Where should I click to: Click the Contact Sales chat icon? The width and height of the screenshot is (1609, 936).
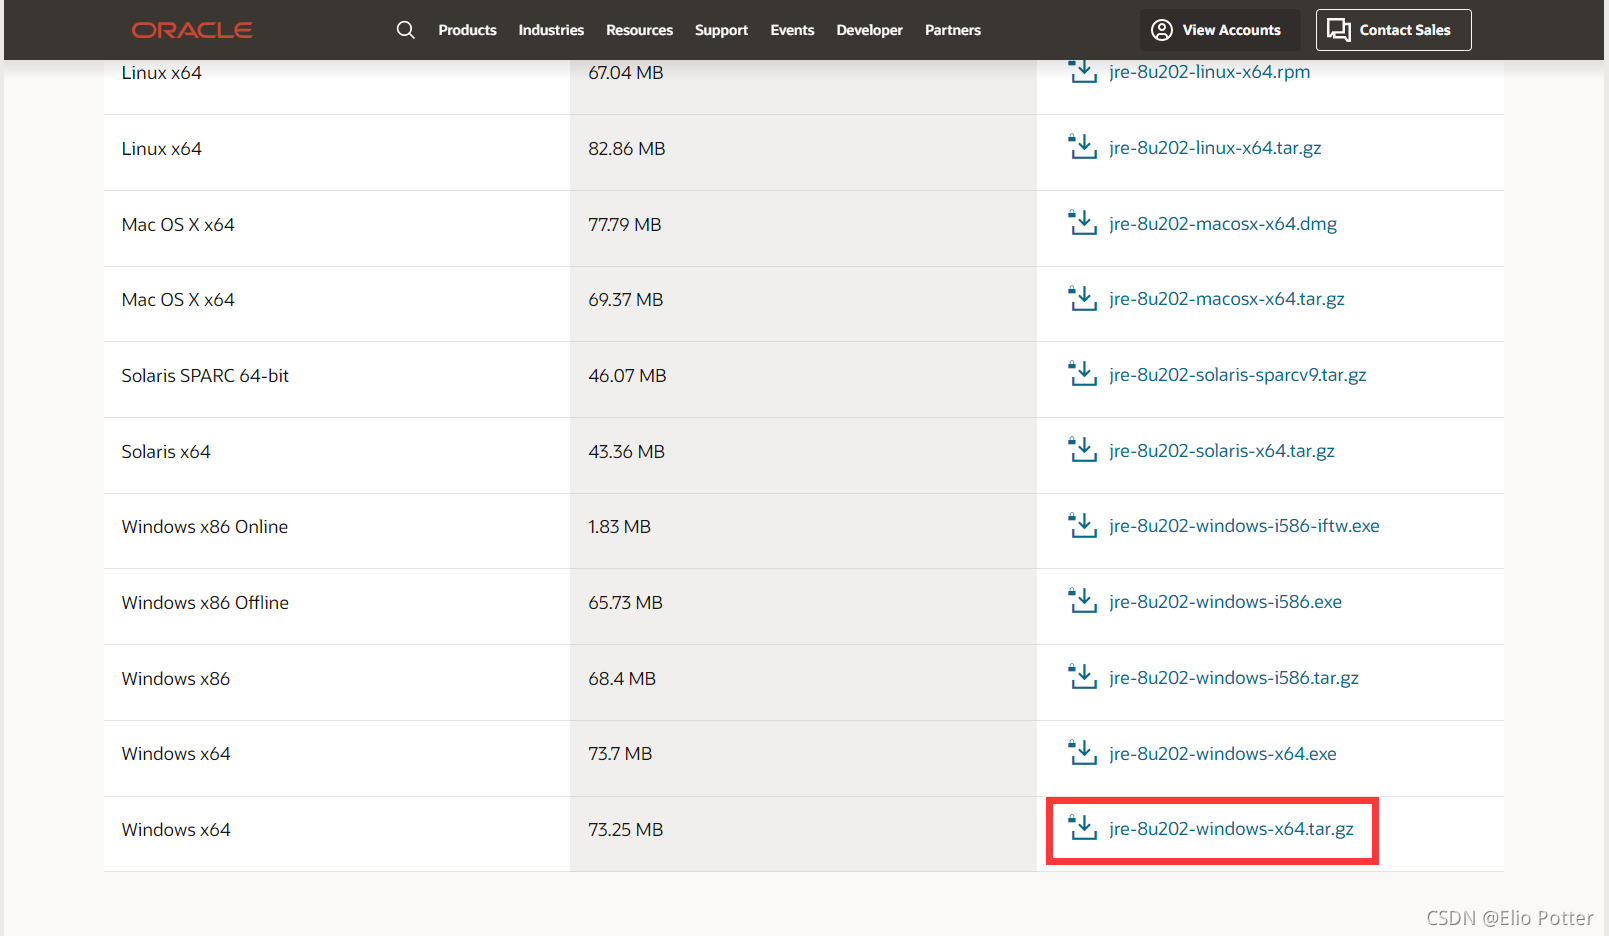1339,30
